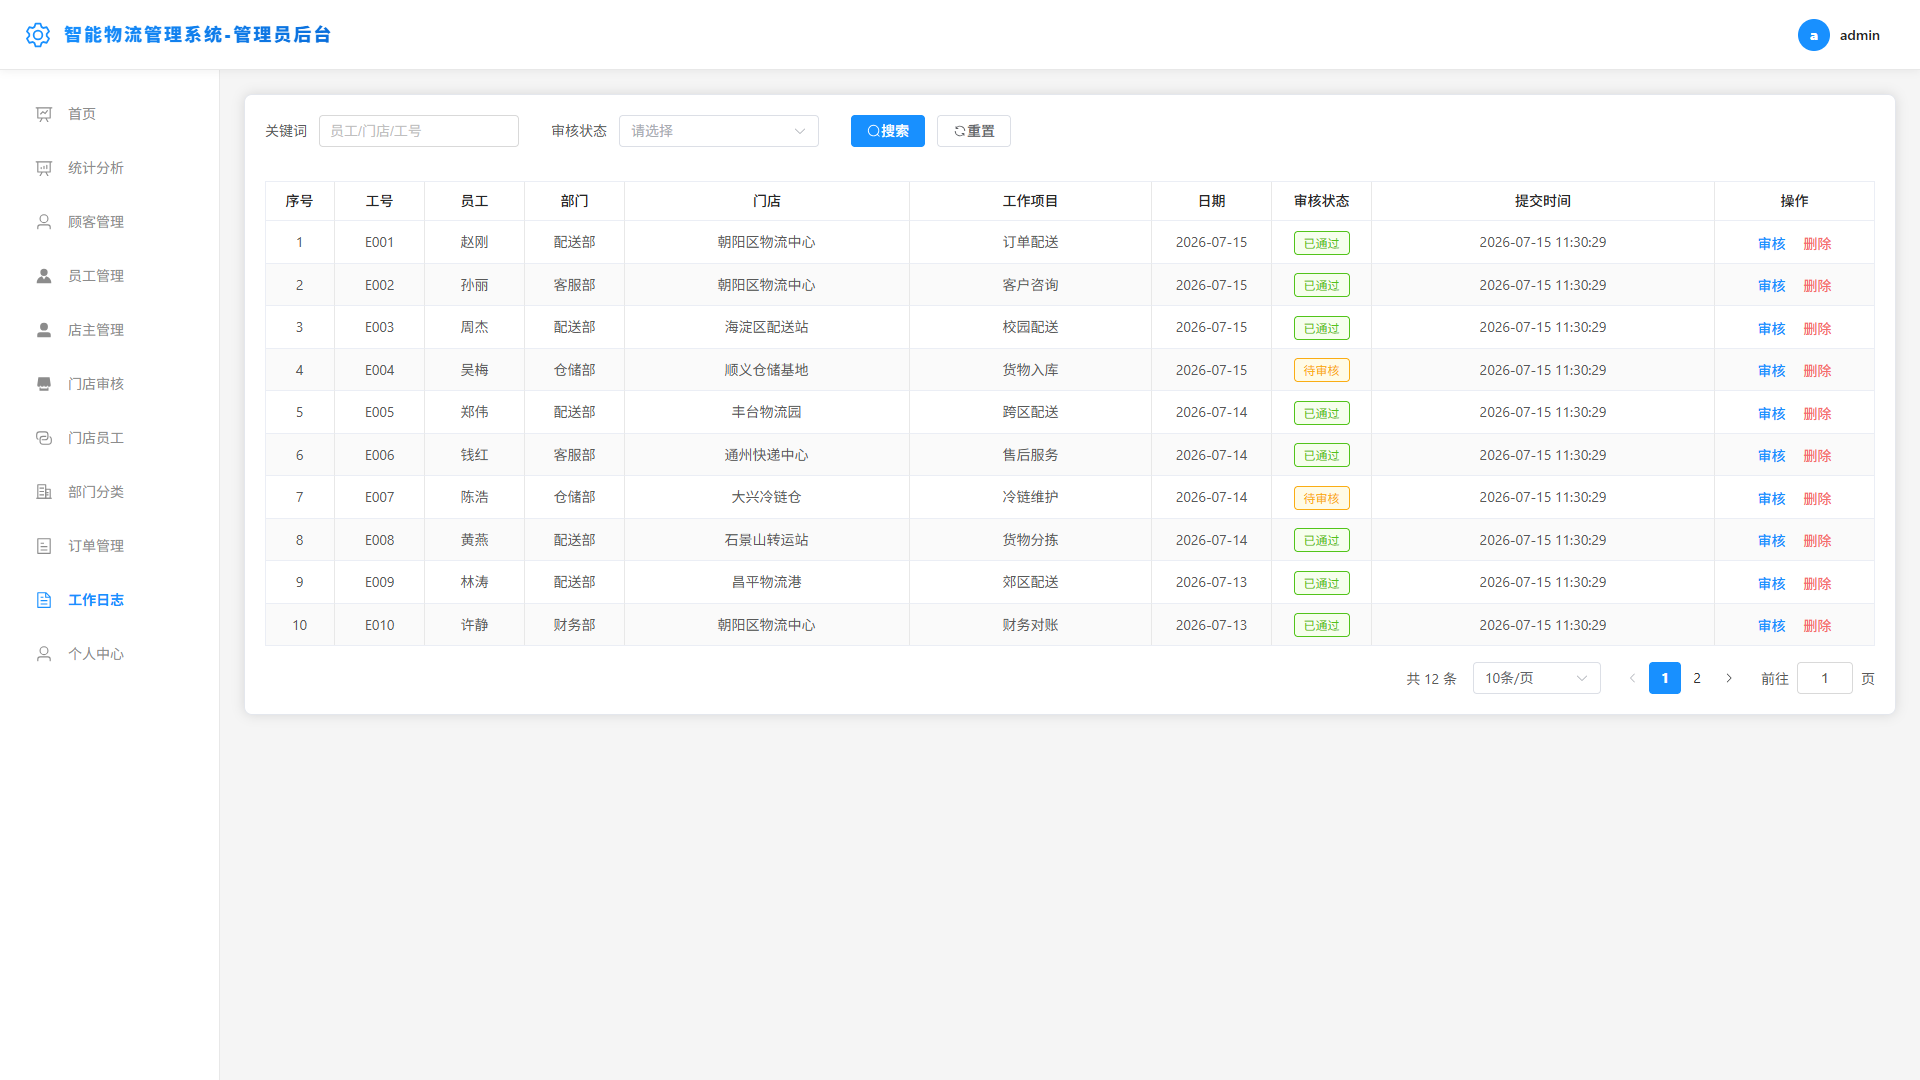Select page 2 in pagination
Image resolution: width=1920 pixels, height=1080 pixels.
tap(1697, 678)
